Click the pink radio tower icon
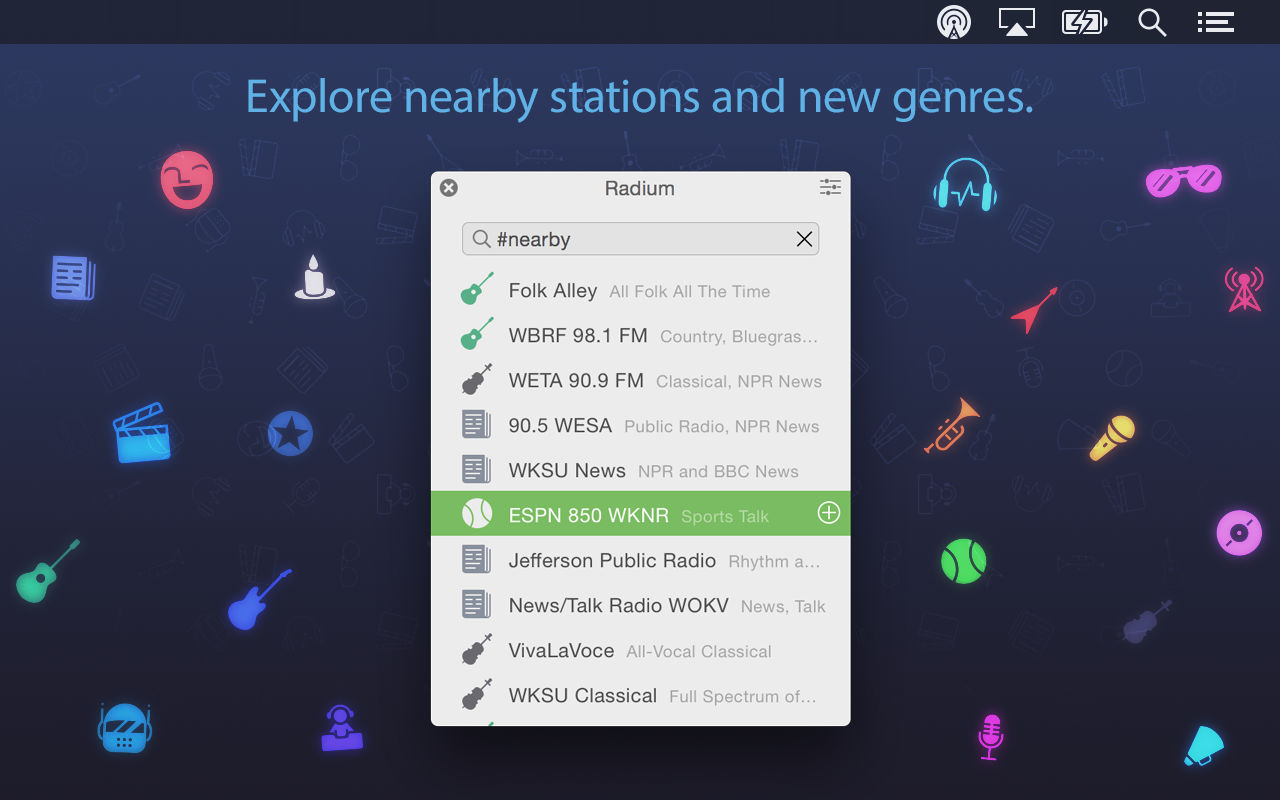The width and height of the screenshot is (1280, 800). click(x=1244, y=288)
